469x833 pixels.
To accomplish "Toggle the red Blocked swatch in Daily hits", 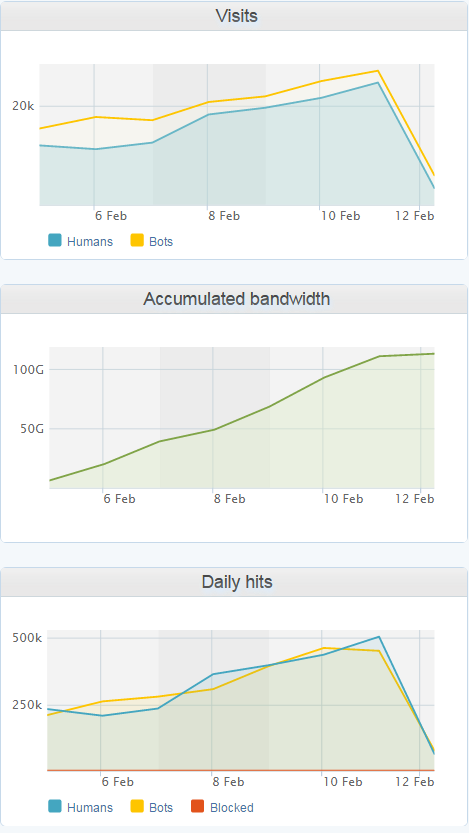I will pos(198,807).
